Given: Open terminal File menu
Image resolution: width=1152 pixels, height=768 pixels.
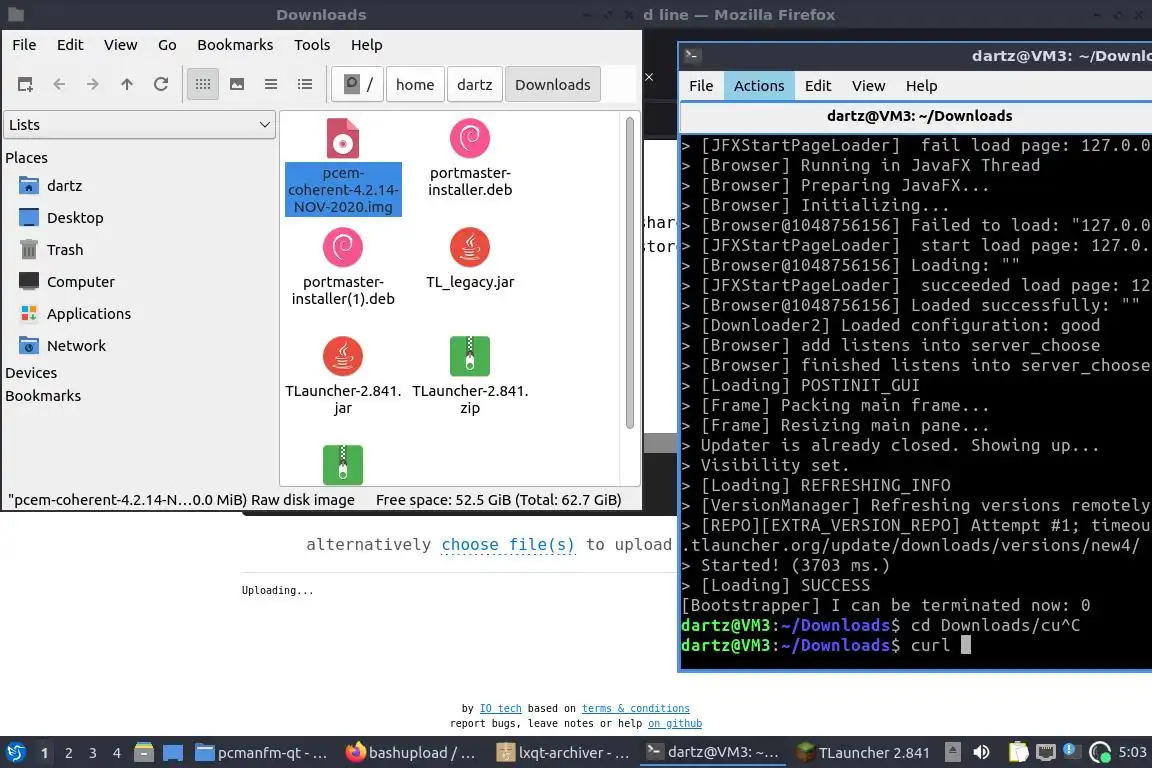Looking at the screenshot, I should (701, 86).
